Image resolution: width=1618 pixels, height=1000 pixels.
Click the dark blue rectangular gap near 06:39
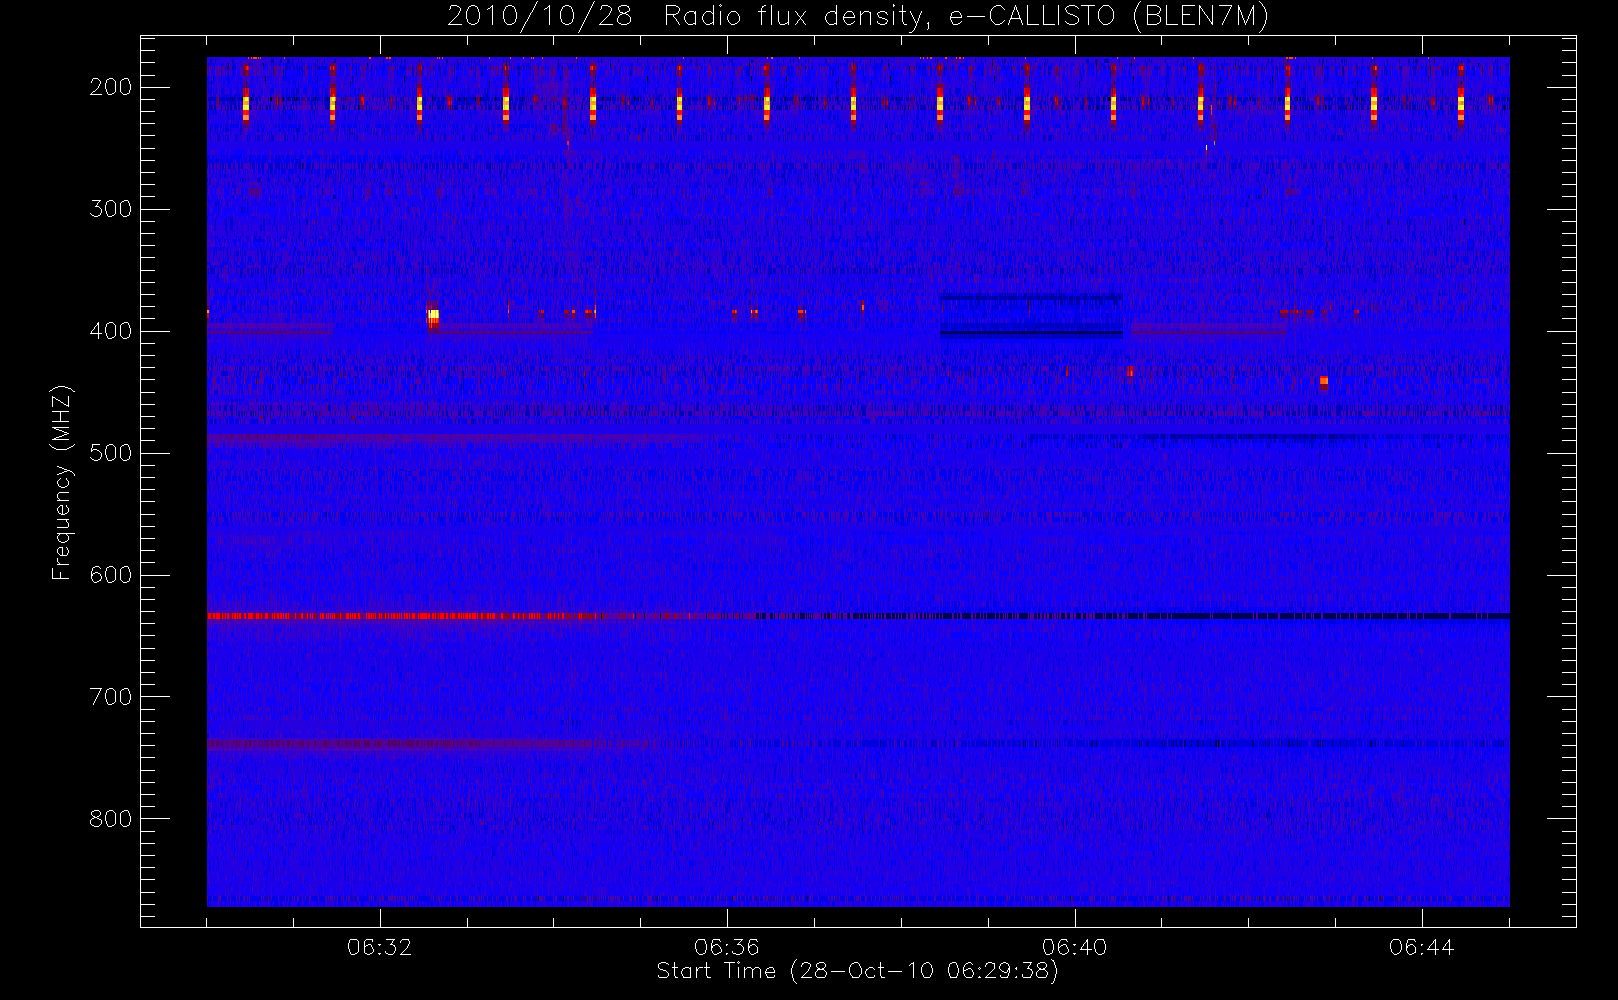[1031, 316]
